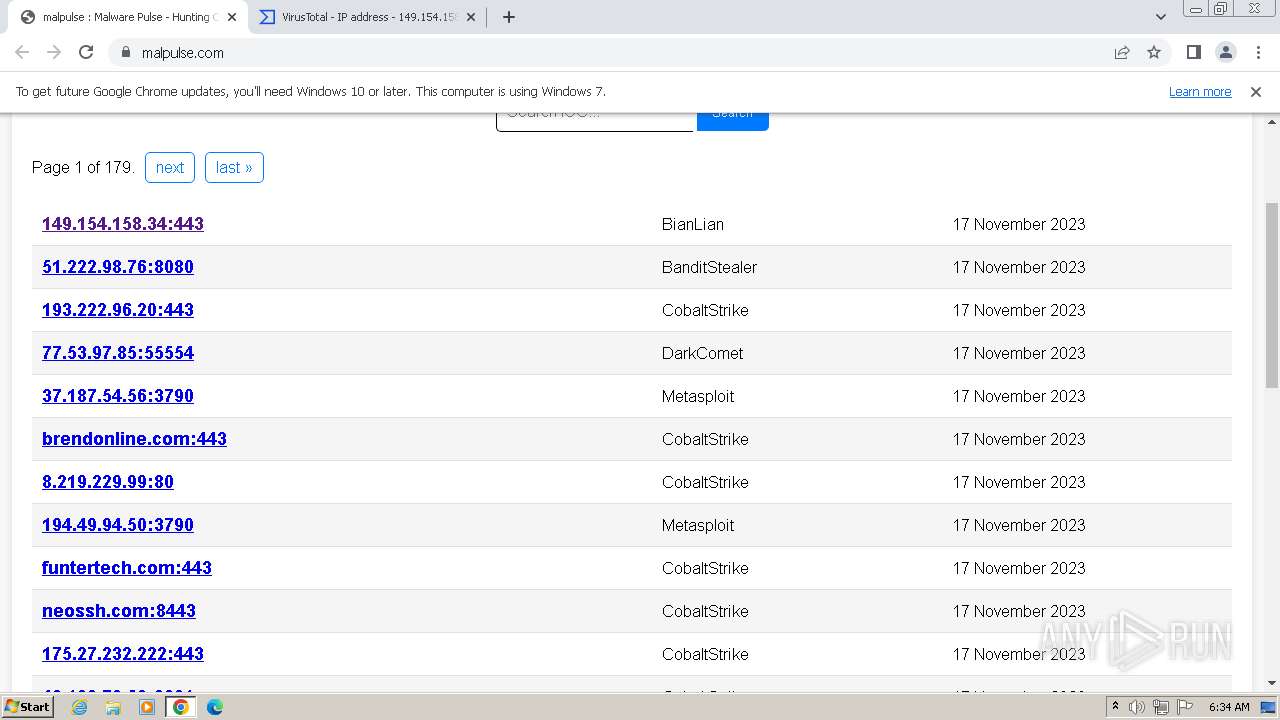This screenshot has height=720, width=1280.
Task: Open the Learn more link
Action: click(1200, 91)
